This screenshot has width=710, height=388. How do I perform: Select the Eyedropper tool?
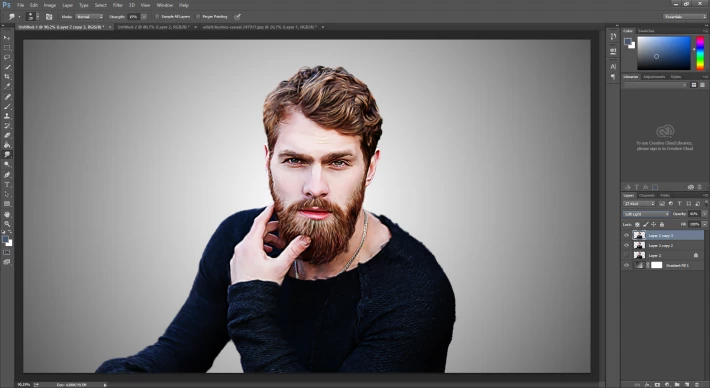point(7,86)
